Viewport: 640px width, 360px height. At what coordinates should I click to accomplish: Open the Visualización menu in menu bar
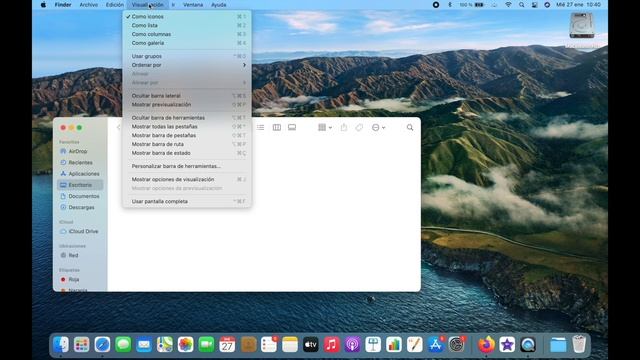click(147, 5)
